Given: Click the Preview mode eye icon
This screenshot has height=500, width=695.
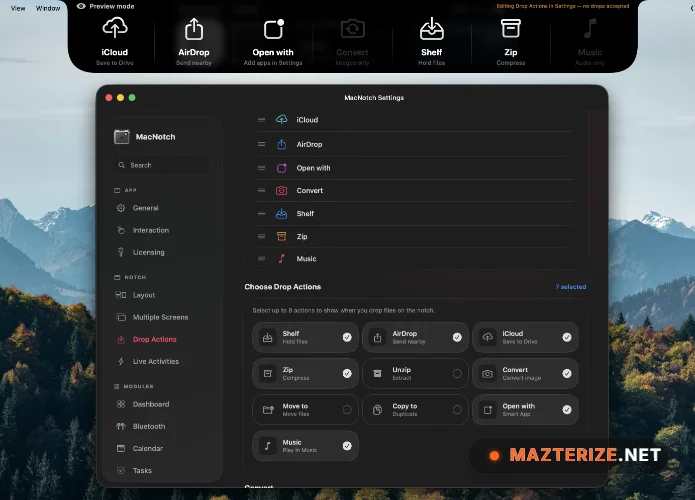Looking at the screenshot, I should 81,6.
